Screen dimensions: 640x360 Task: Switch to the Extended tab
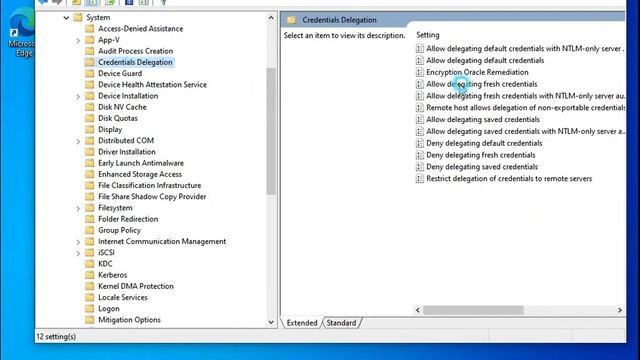(x=302, y=323)
